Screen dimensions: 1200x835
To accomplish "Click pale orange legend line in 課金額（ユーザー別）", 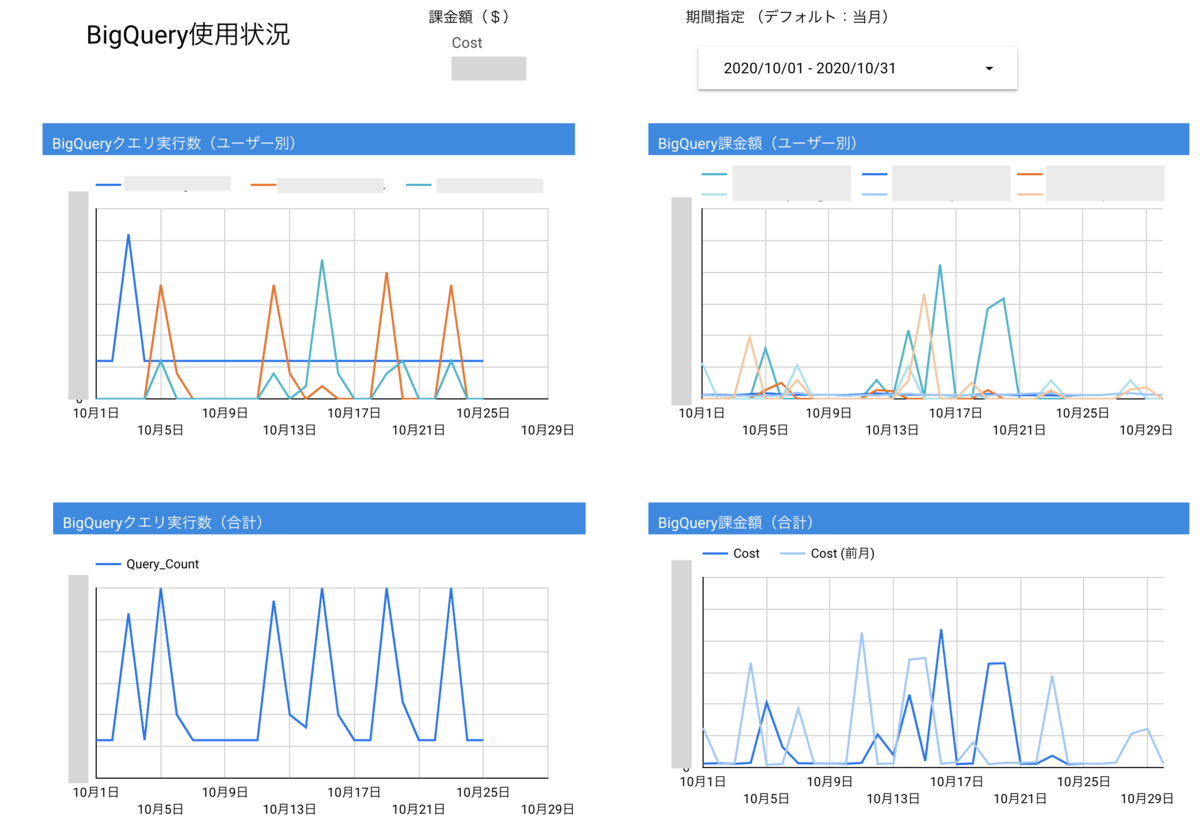I will [1029, 195].
